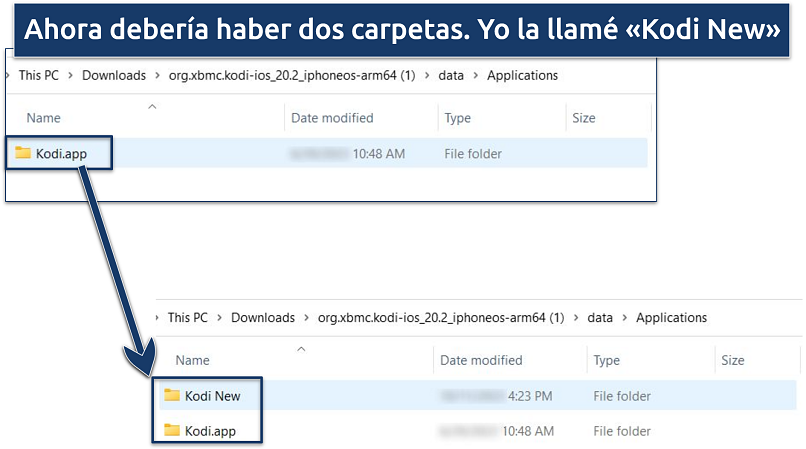Select the Kodi.app folder icon in lower window
Viewport: 806px width, 449px height.
(x=172, y=430)
